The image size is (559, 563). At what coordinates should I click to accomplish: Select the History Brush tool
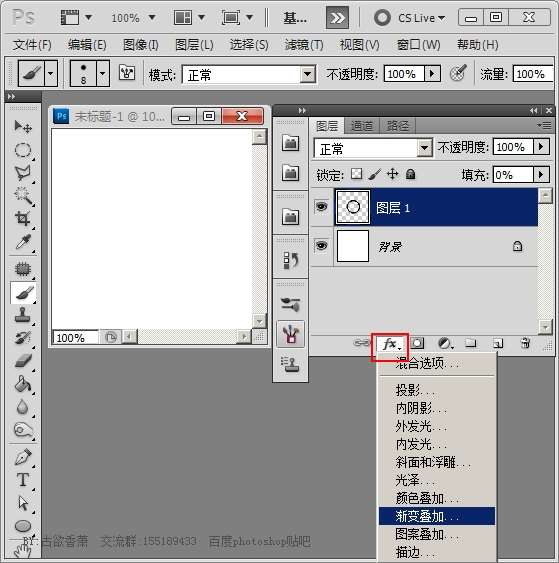[23, 338]
